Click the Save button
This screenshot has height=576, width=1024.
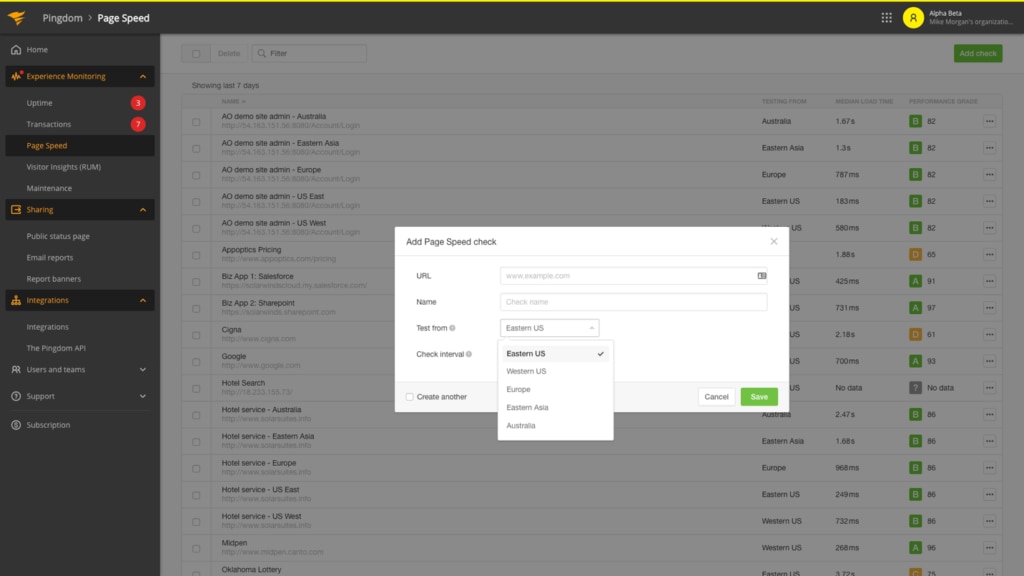[x=759, y=397]
